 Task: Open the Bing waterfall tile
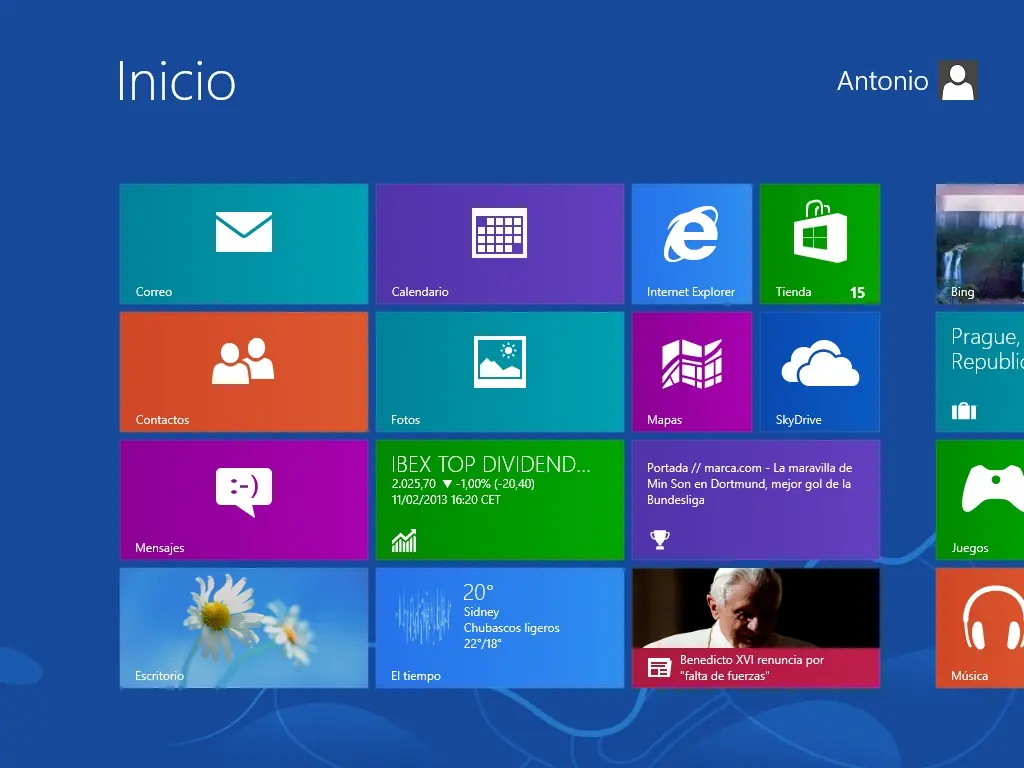[980, 244]
